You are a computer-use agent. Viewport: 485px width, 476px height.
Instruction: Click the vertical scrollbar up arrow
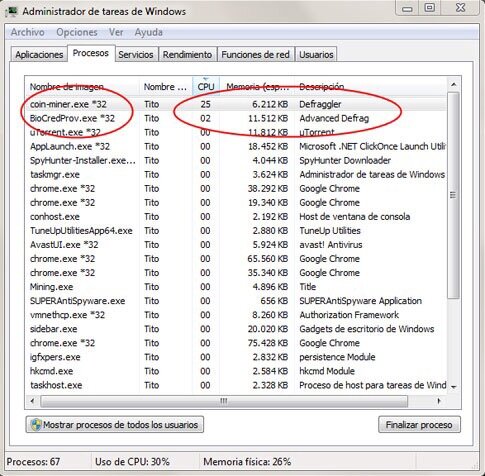[x=454, y=85]
